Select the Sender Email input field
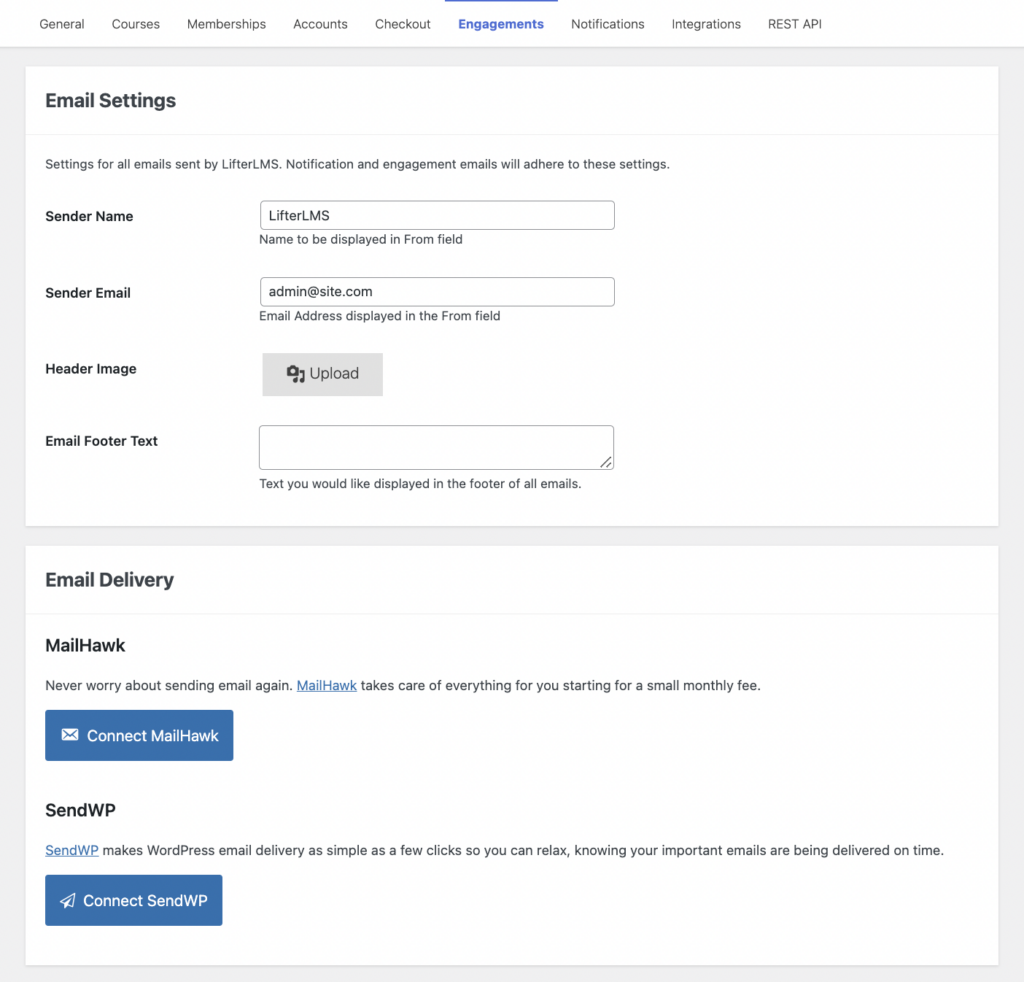 pyautogui.click(x=437, y=291)
